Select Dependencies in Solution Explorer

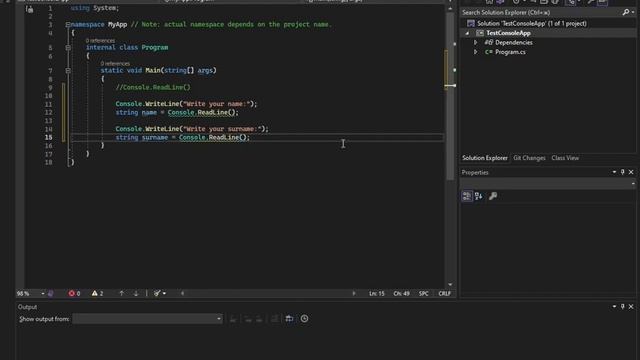(x=513, y=42)
